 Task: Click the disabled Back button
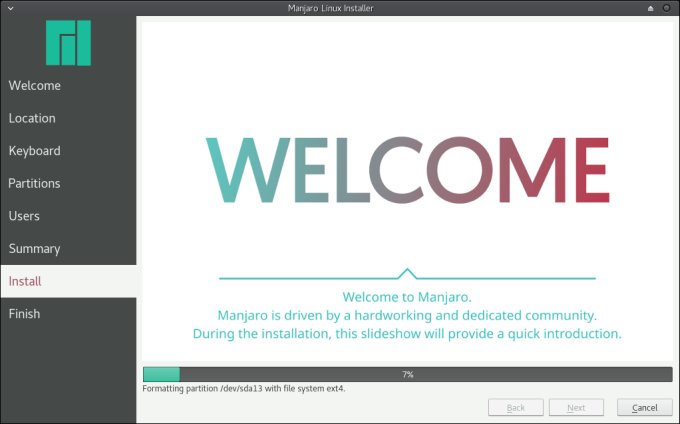[x=516, y=408]
